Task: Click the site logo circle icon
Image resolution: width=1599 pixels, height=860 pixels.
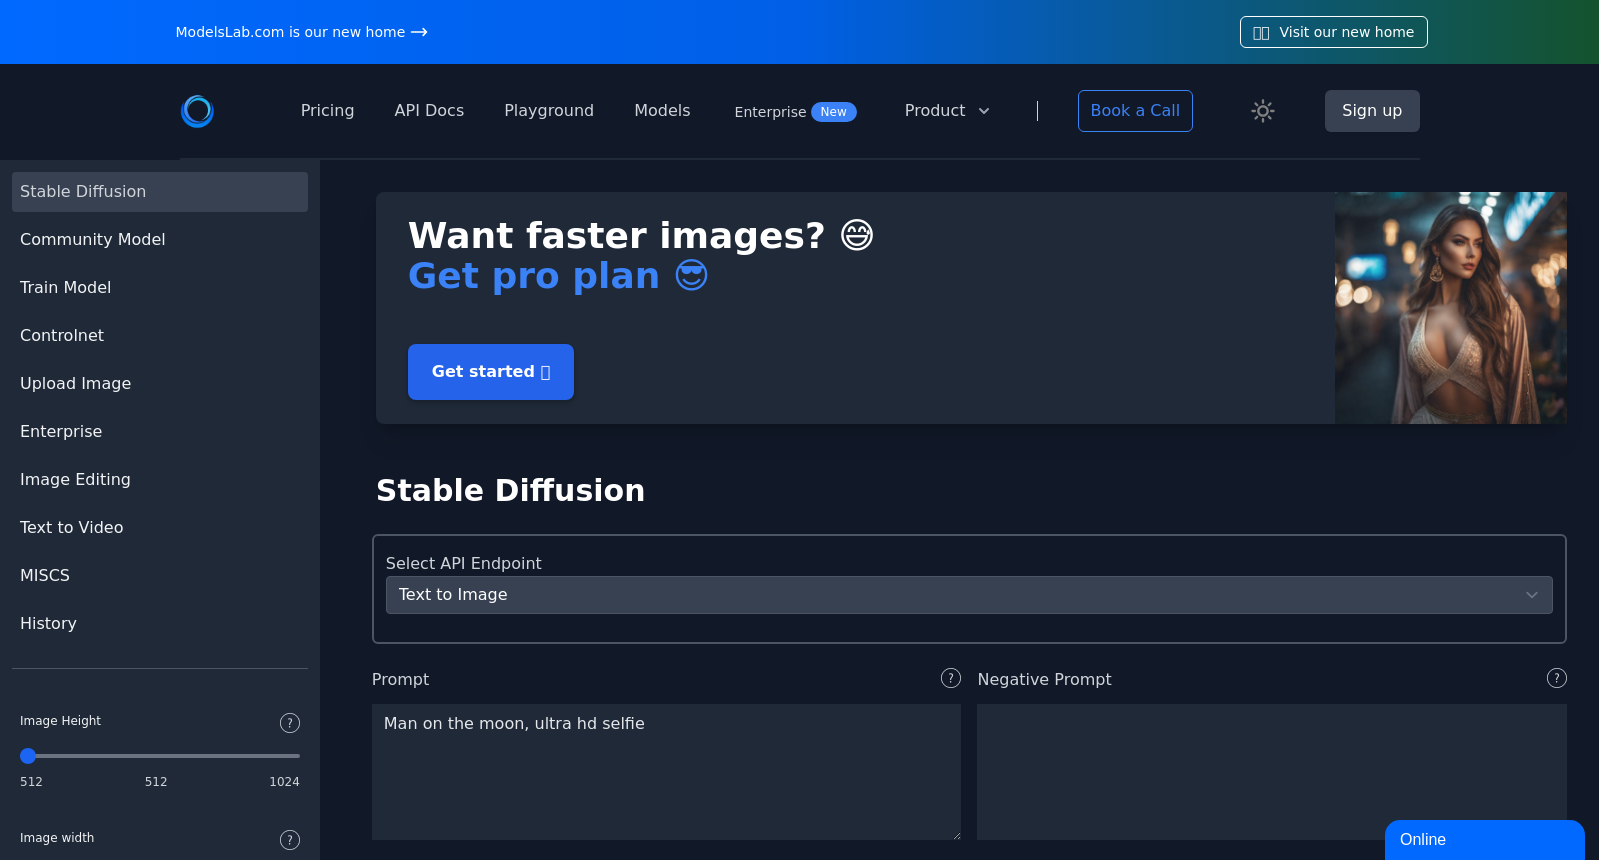Action: coord(197,111)
